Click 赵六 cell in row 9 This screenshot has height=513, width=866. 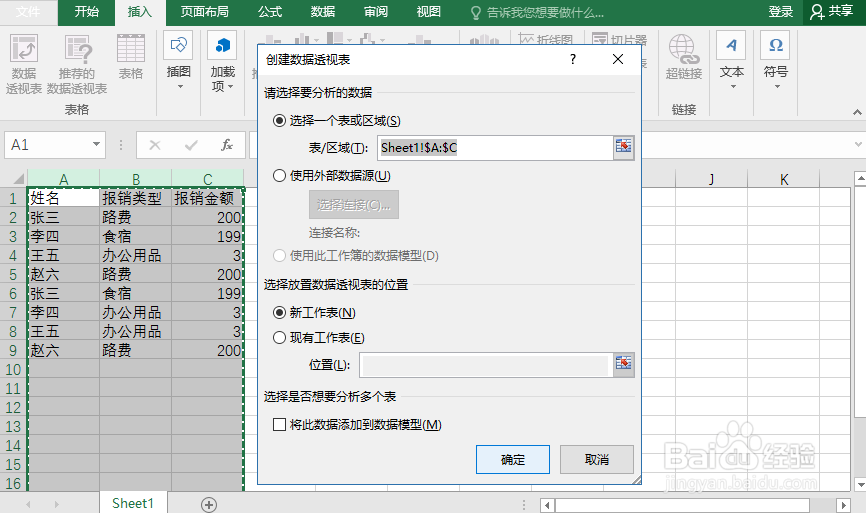(x=64, y=350)
